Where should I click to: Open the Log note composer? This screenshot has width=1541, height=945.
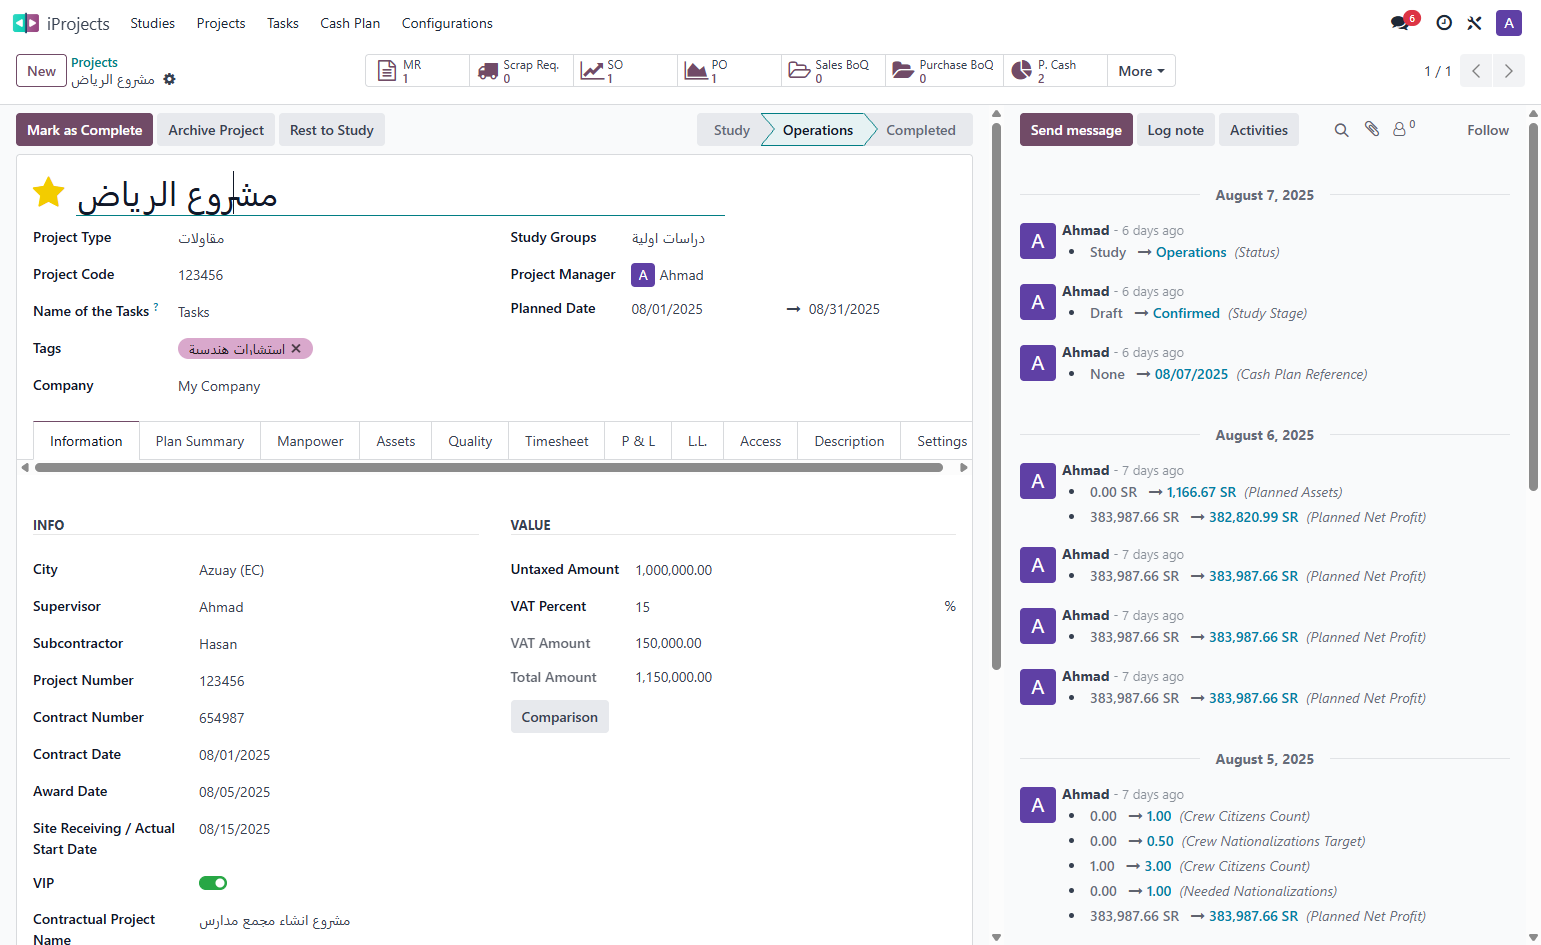coord(1175,130)
